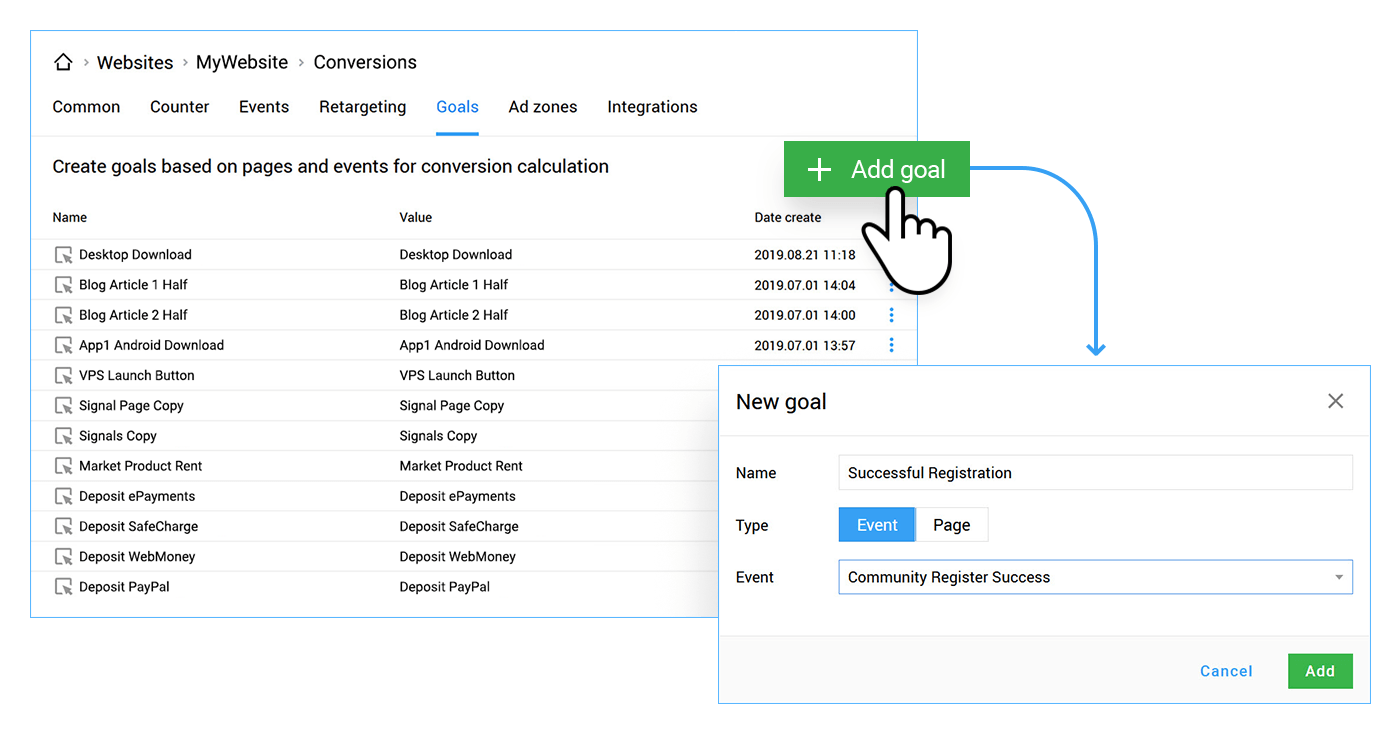This screenshot has width=1400, height=732.
Task: Click the home icon in breadcrumb
Action: pos(63,61)
